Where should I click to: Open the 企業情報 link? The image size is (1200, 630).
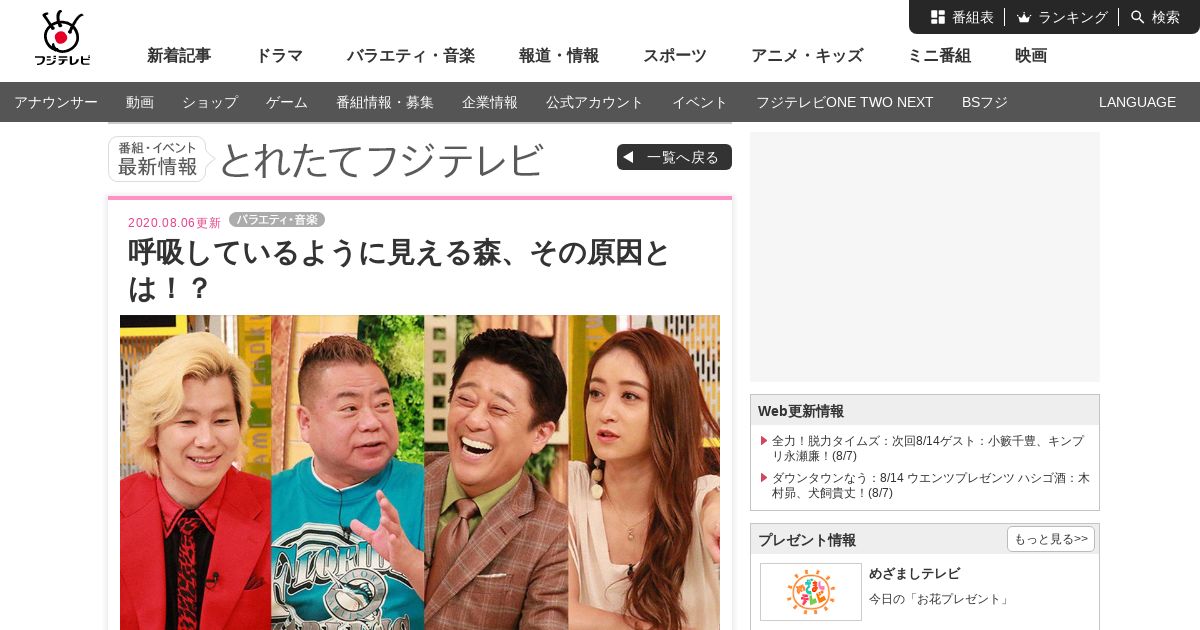[490, 102]
